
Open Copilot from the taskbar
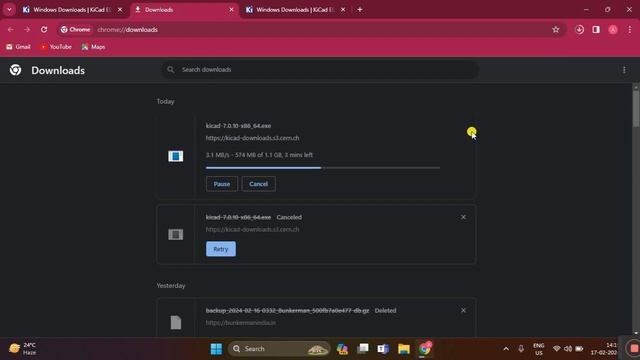[x=342, y=349]
